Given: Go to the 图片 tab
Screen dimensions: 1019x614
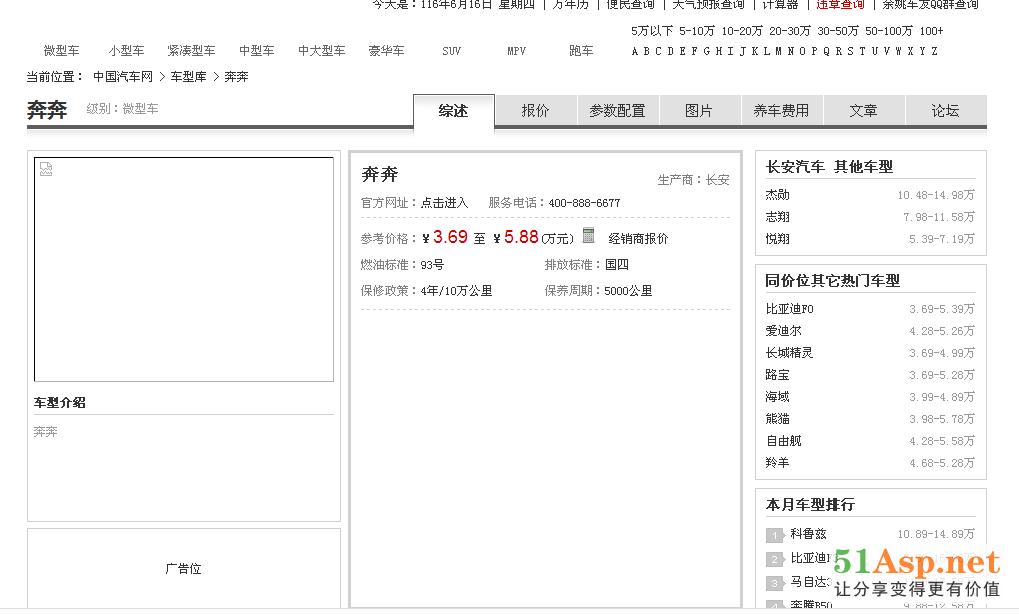Looking at the screenshot, I should point(699,110).
